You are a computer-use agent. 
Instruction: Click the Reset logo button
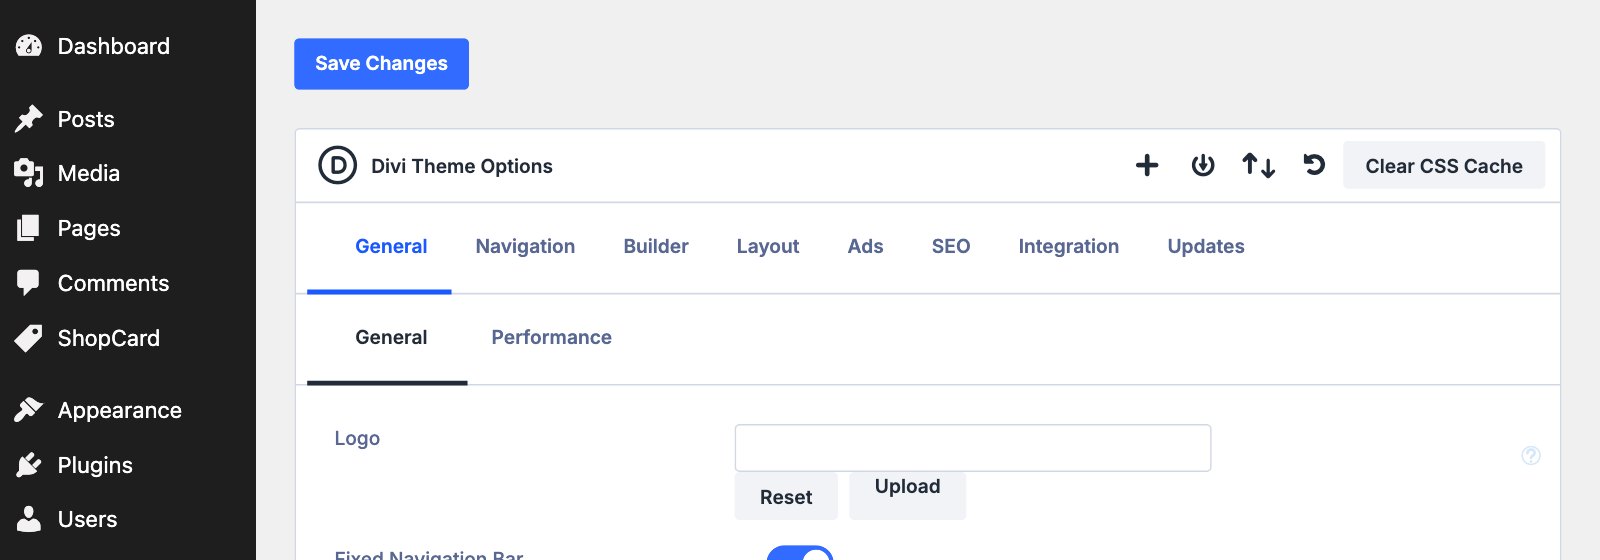pyautogui.click(x=786, y=497)
